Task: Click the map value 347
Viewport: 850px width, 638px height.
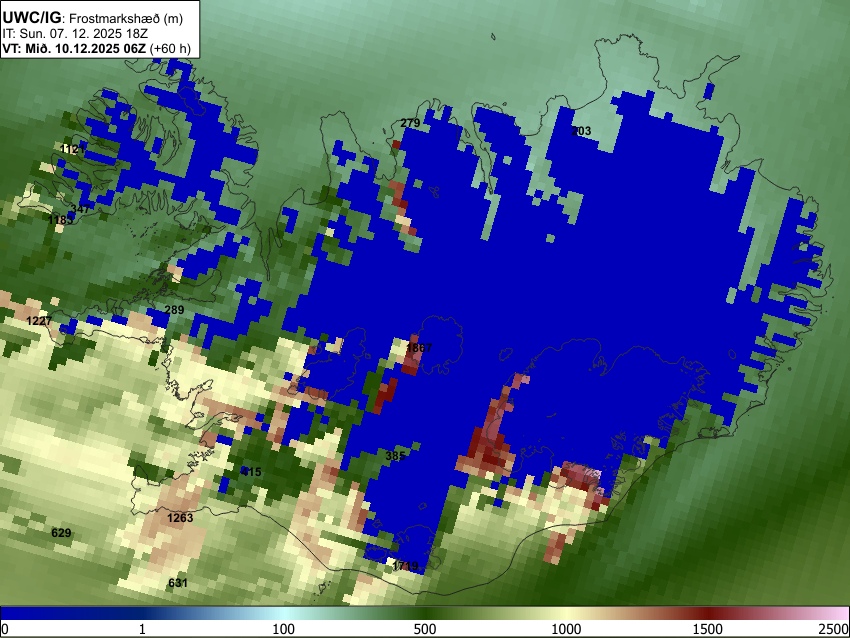Action: 80,209
